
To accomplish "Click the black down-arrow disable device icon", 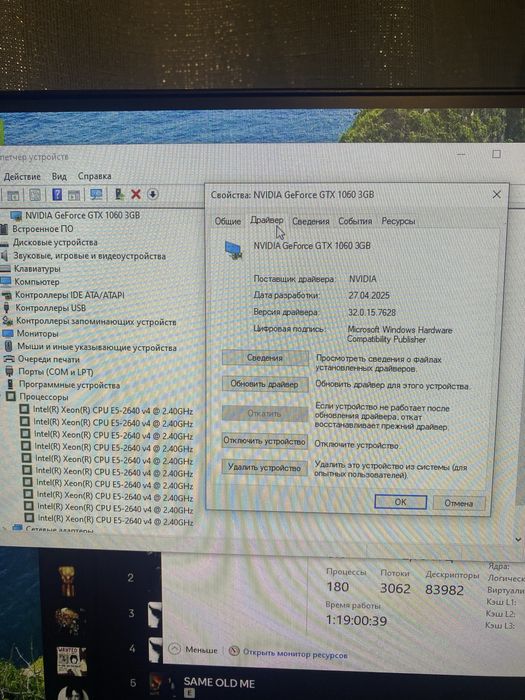I will tap(153, 194).
